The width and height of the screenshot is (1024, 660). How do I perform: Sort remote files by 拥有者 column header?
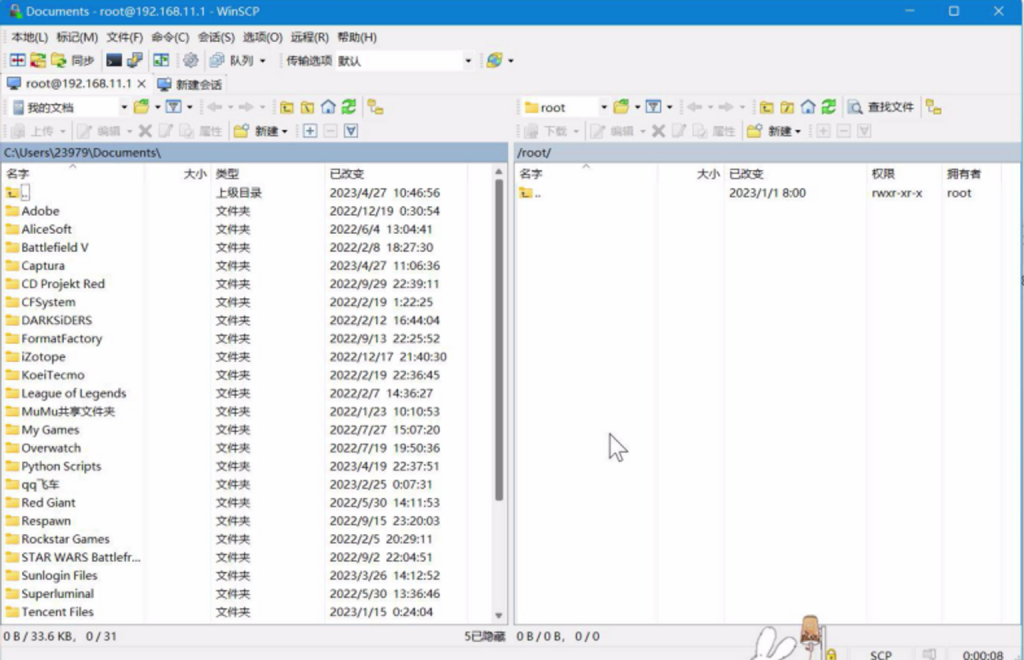tap(971, 174)
